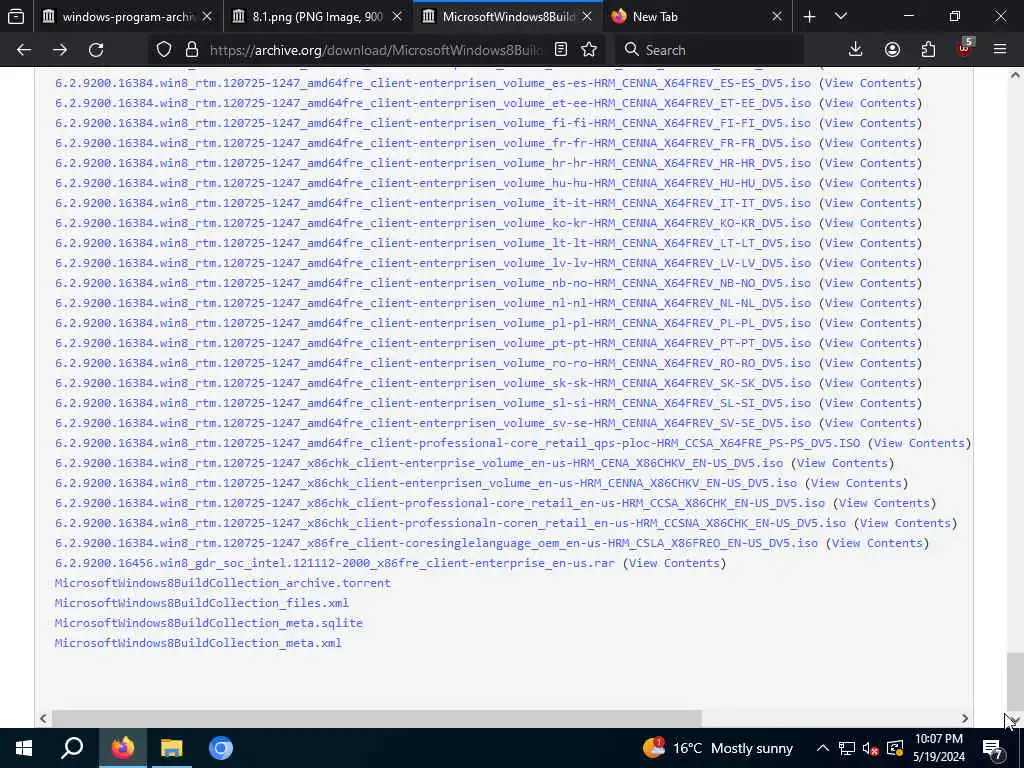Open the Firefox downloads panel
This screenshot has height=768, width=1024.
coord(856,50)
